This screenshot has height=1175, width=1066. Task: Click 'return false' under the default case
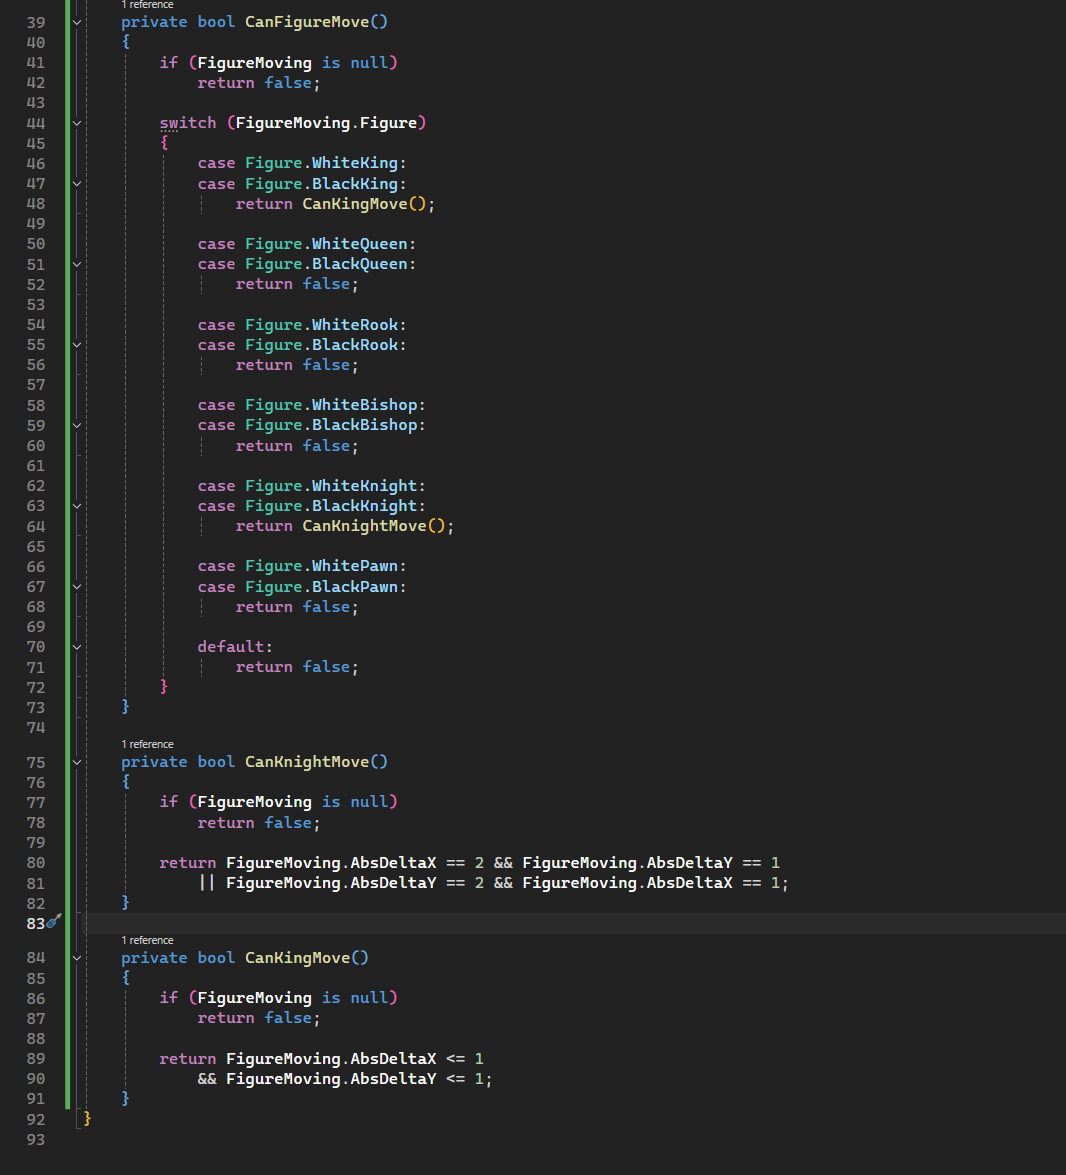(292, 667)
